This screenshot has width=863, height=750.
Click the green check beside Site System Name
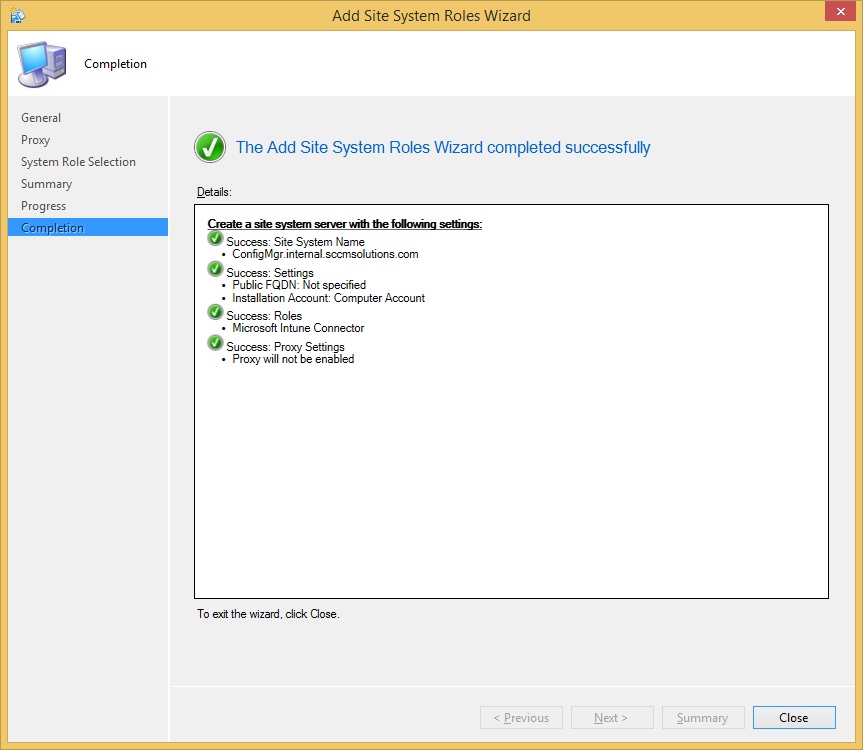[x=215, y=239]
